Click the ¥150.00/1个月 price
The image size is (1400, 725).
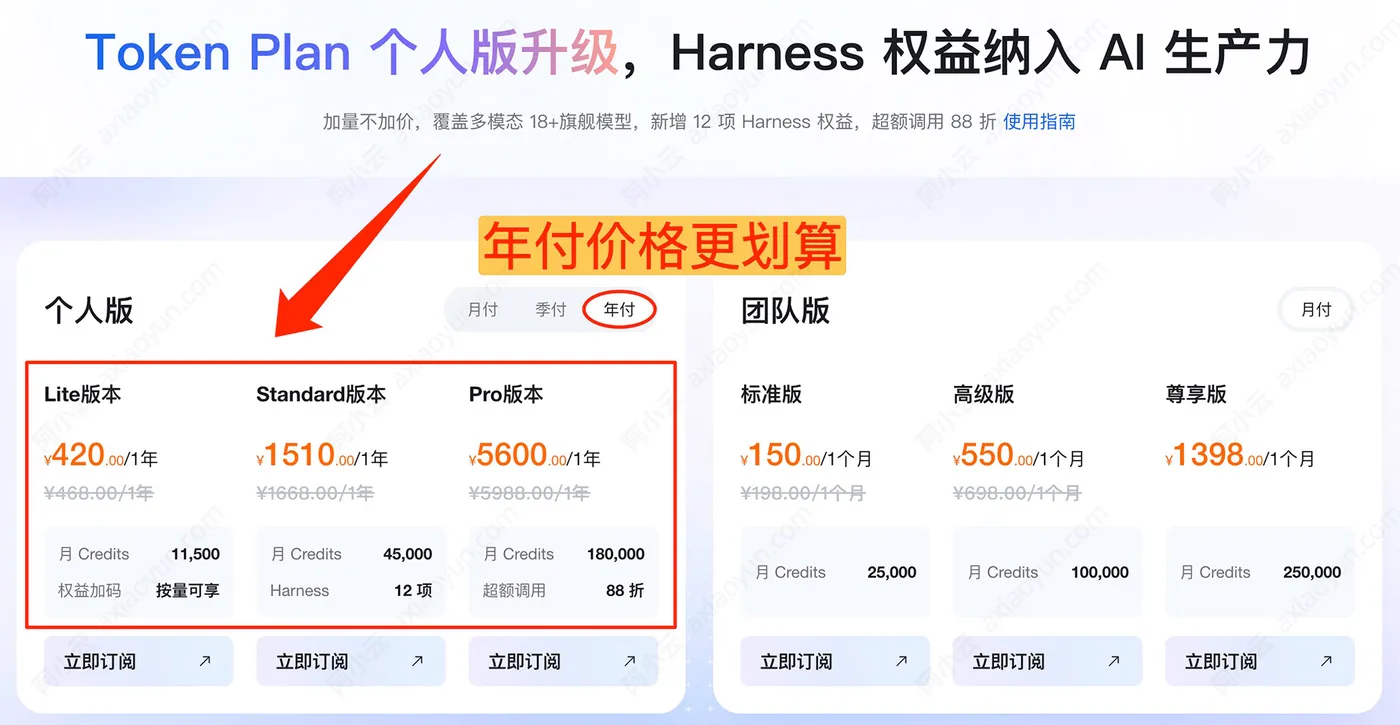click(x=807, y=456)
